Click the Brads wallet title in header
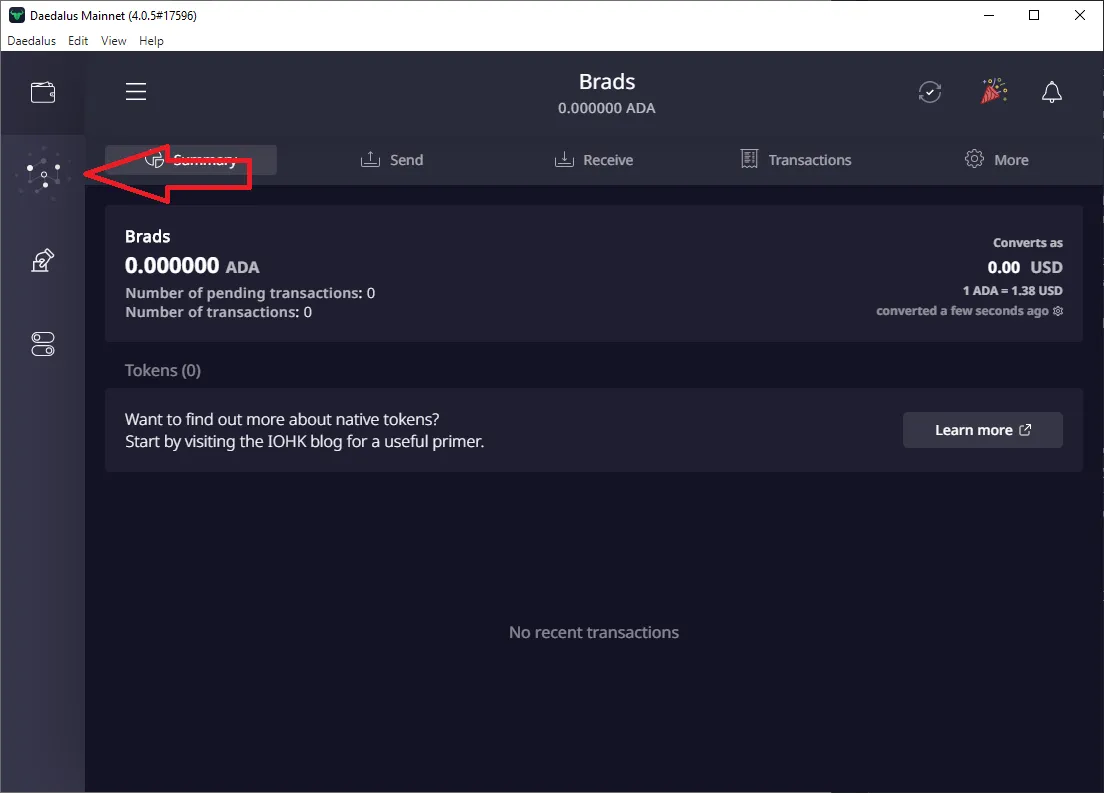The width and height of the screenshot is (1104, 793). pyautogui.click(x=607, y=82)
